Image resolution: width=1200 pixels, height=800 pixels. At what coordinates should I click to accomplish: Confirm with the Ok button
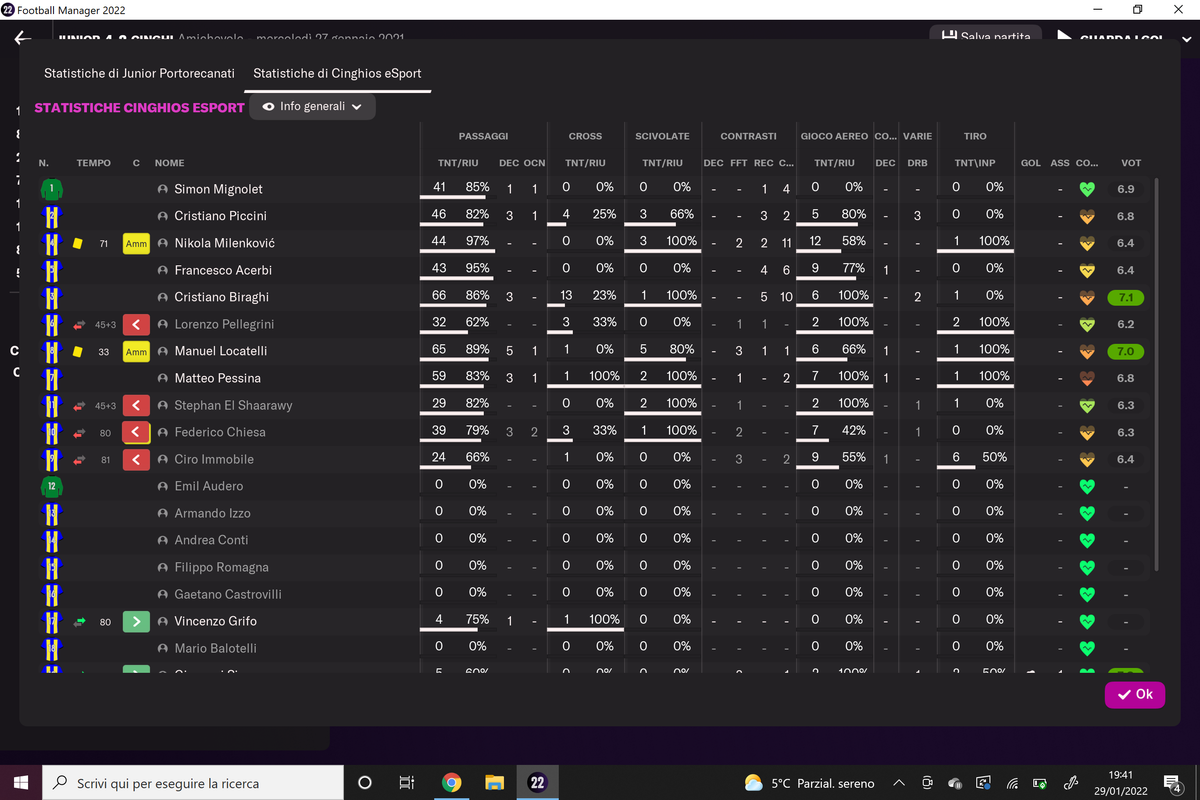pos(1135,694)
